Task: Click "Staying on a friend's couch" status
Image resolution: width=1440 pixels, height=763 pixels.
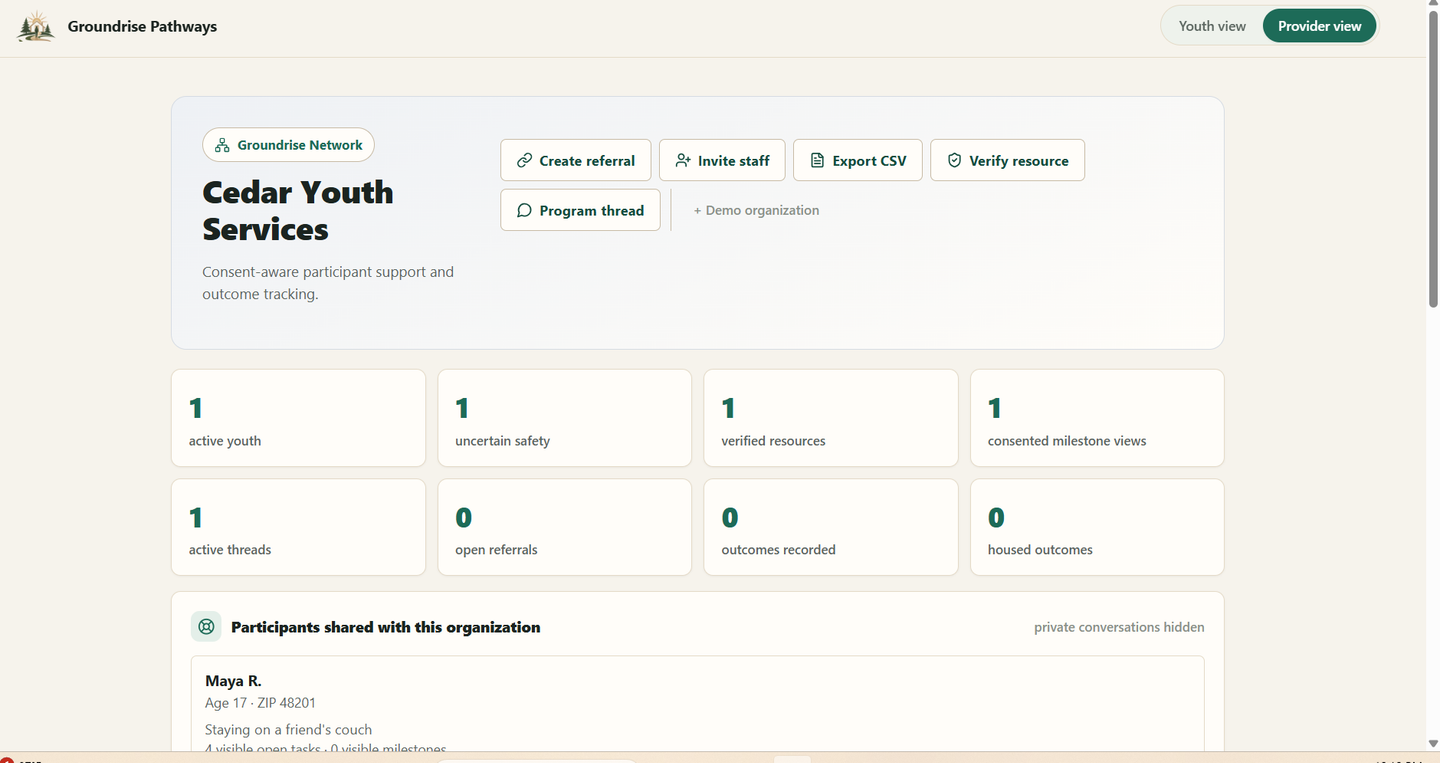Action: pyautogui.click(x=288, y=730)
